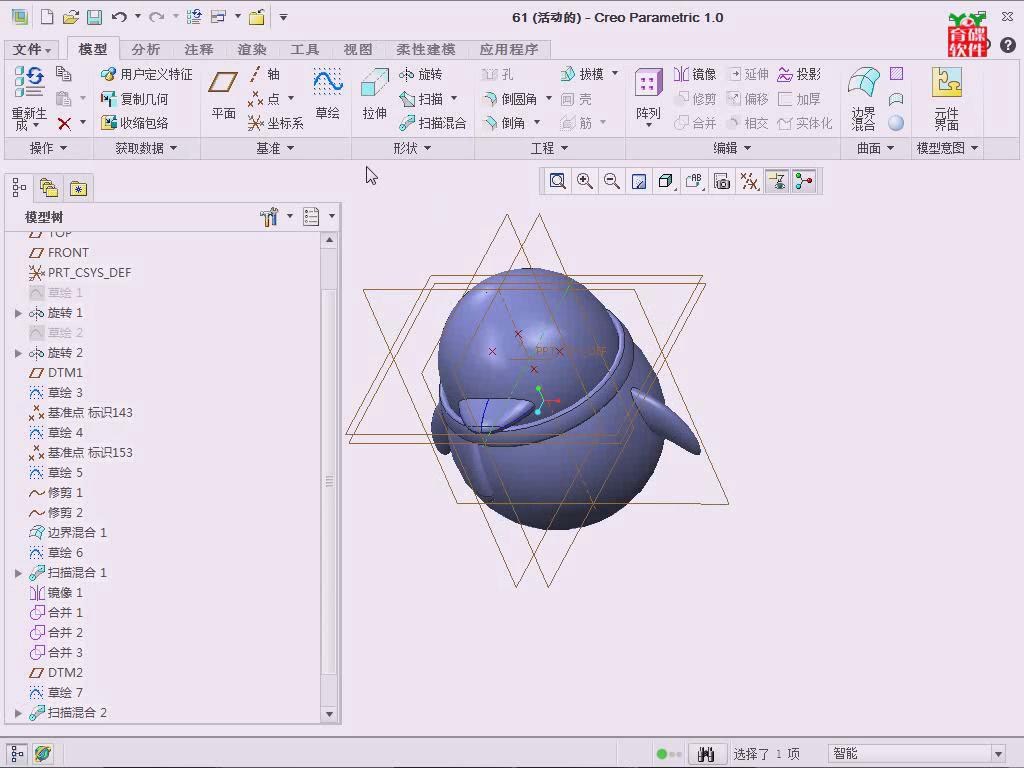Toggle annotation display in graphics toolbar
1024x768 pixels.
pyautogui.click(x=776, y=181)
